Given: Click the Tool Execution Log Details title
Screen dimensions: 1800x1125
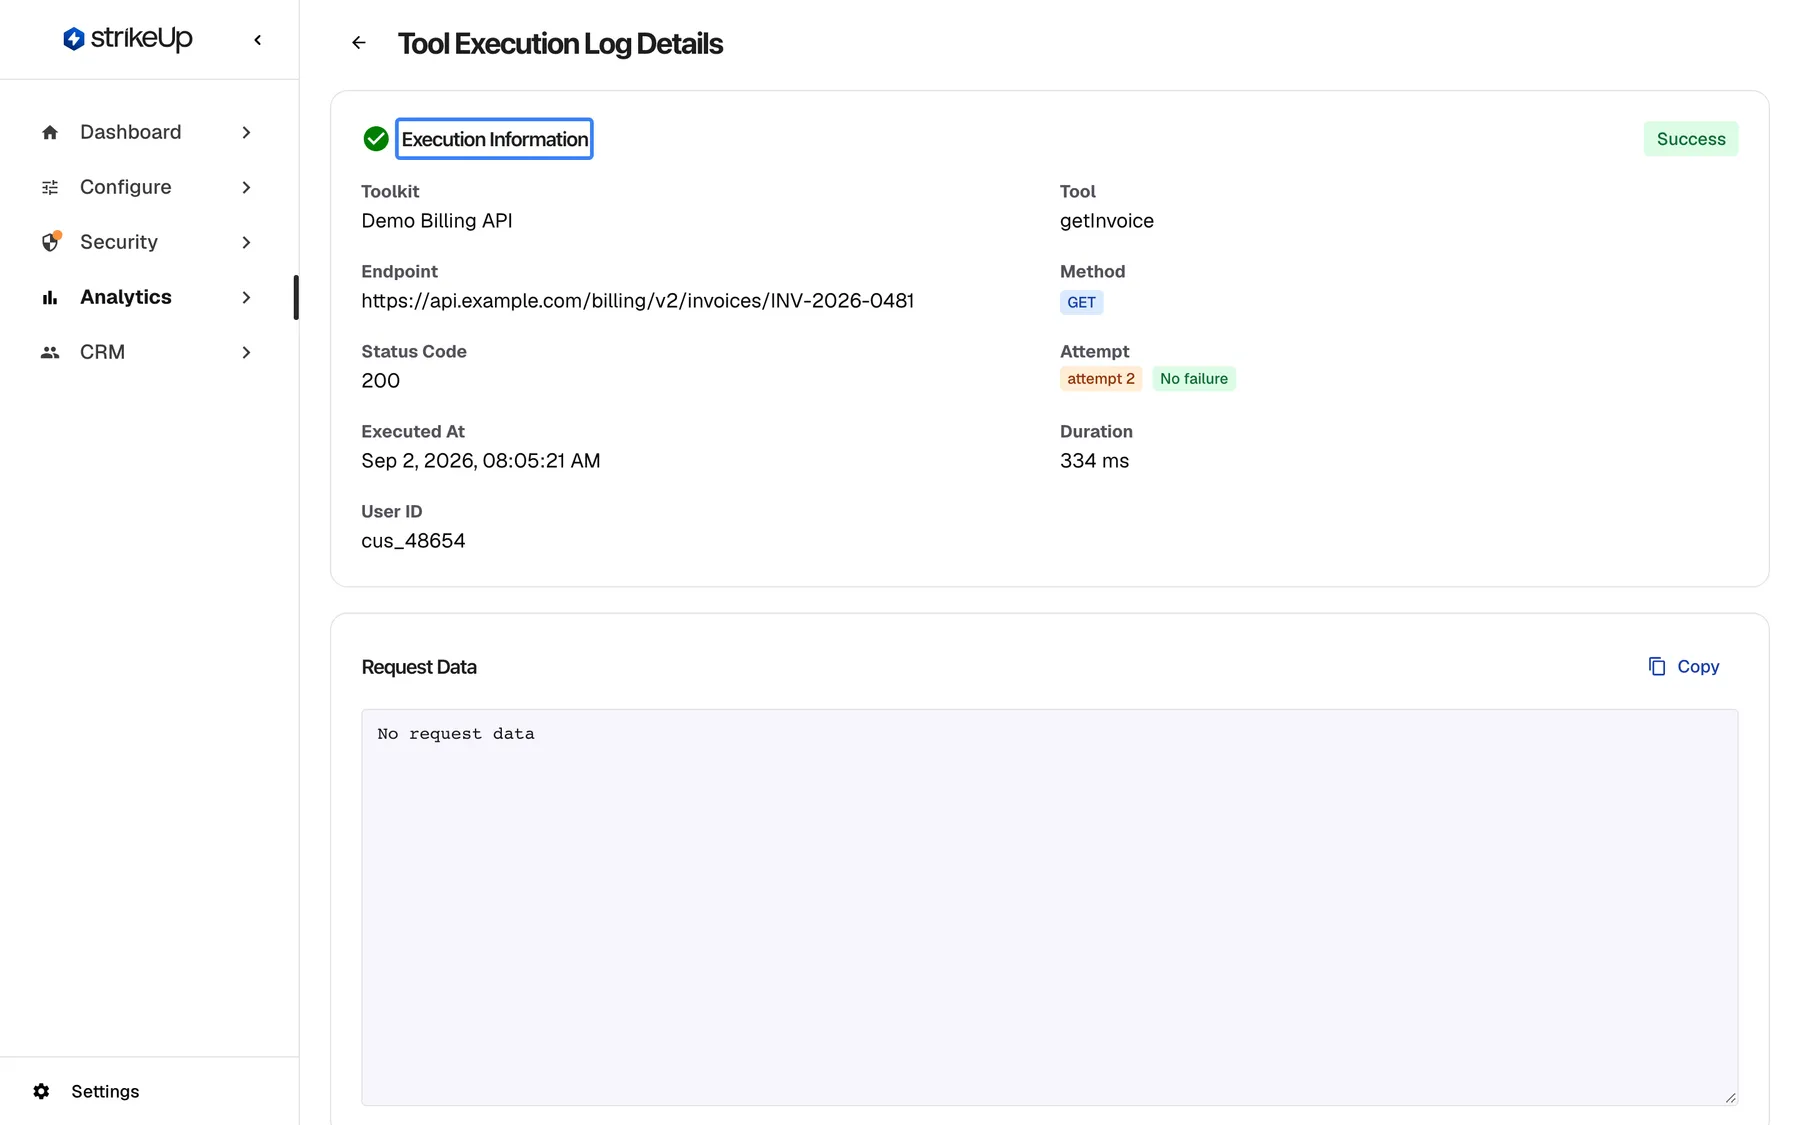Looking at the screenshot, I should tap(560, 44).
